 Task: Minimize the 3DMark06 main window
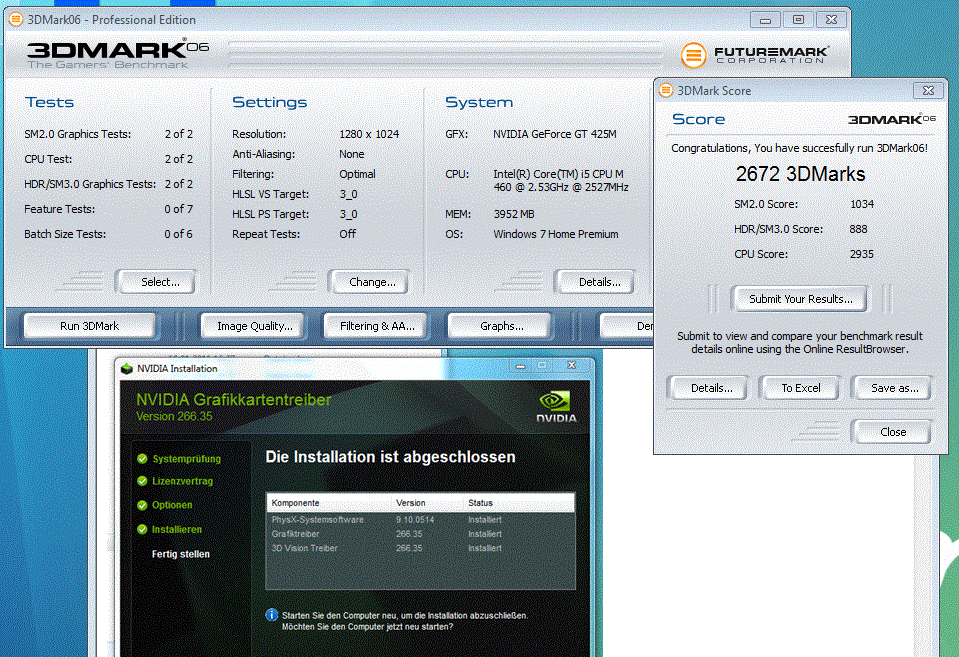point(765,20)
